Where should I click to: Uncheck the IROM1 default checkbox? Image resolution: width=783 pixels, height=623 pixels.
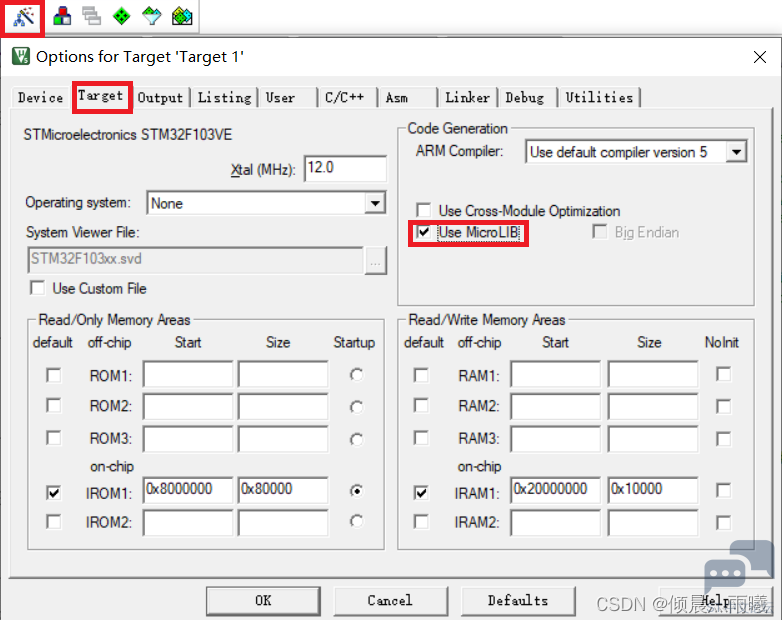click(53, 493)
